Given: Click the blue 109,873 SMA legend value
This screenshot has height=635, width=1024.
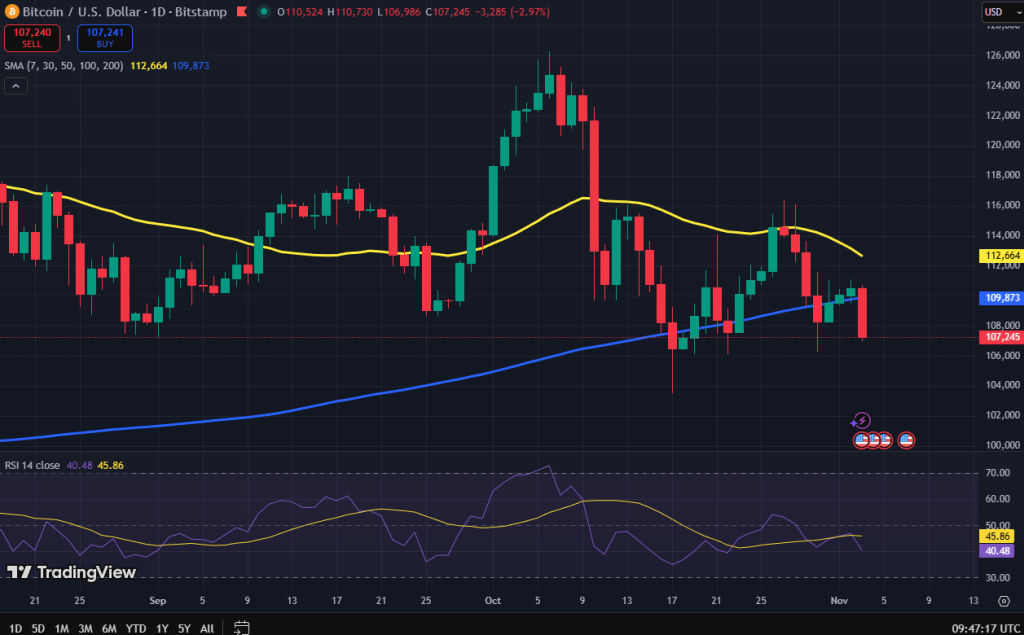Looking at the screenshot, I should [x=191, y=65].
